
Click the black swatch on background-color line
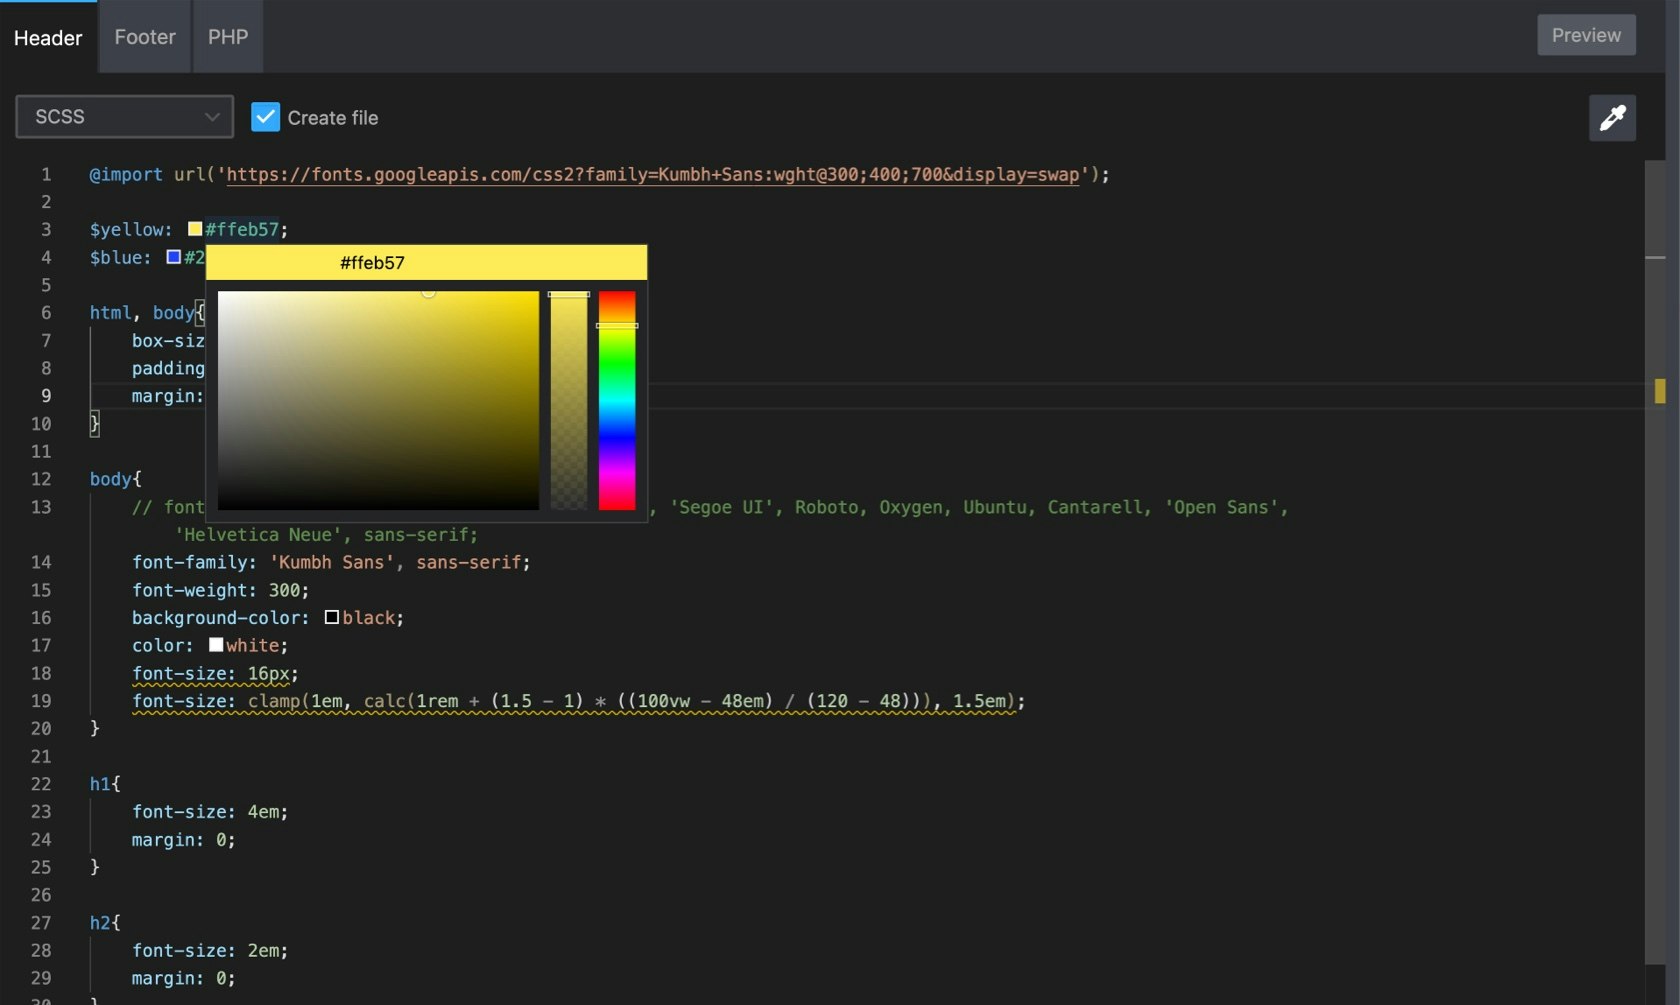click(331, 617)
